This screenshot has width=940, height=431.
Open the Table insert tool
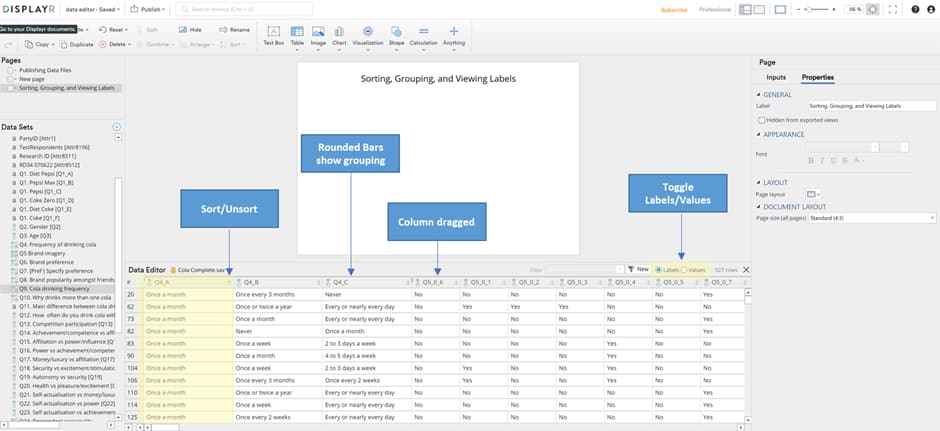point(297,36)
